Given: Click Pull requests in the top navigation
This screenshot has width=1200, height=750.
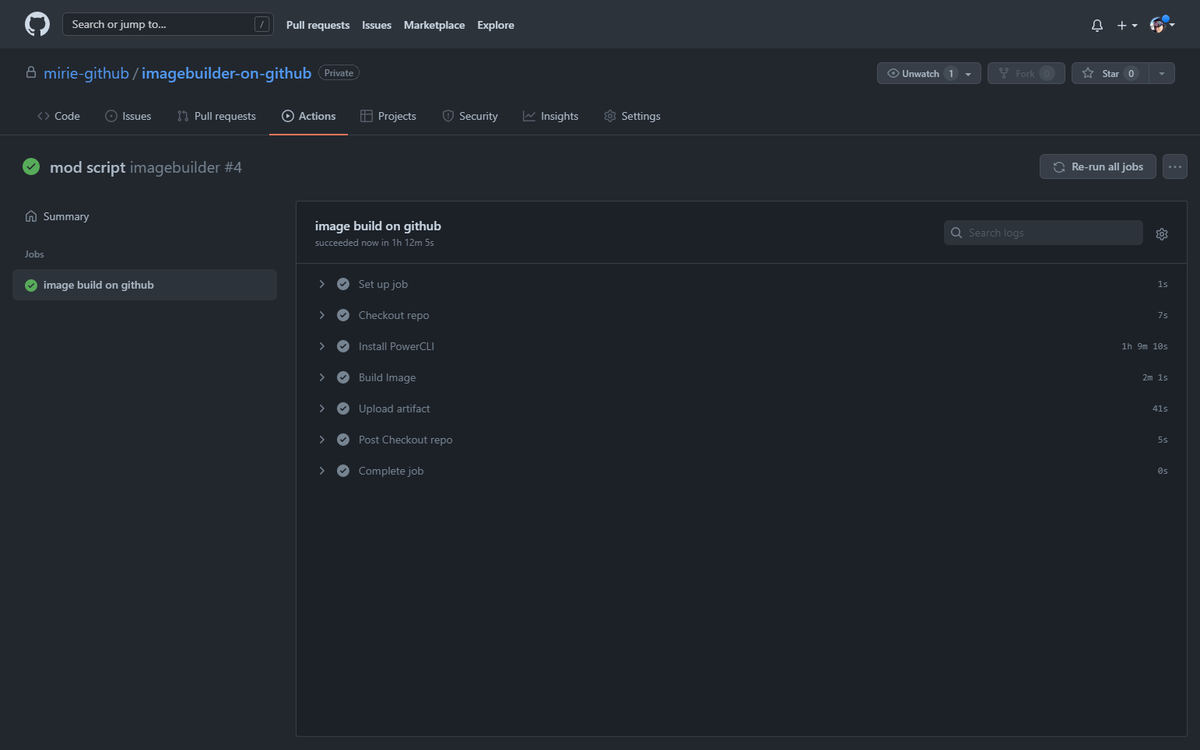Looking at the screenshot, I should [318, 25].
